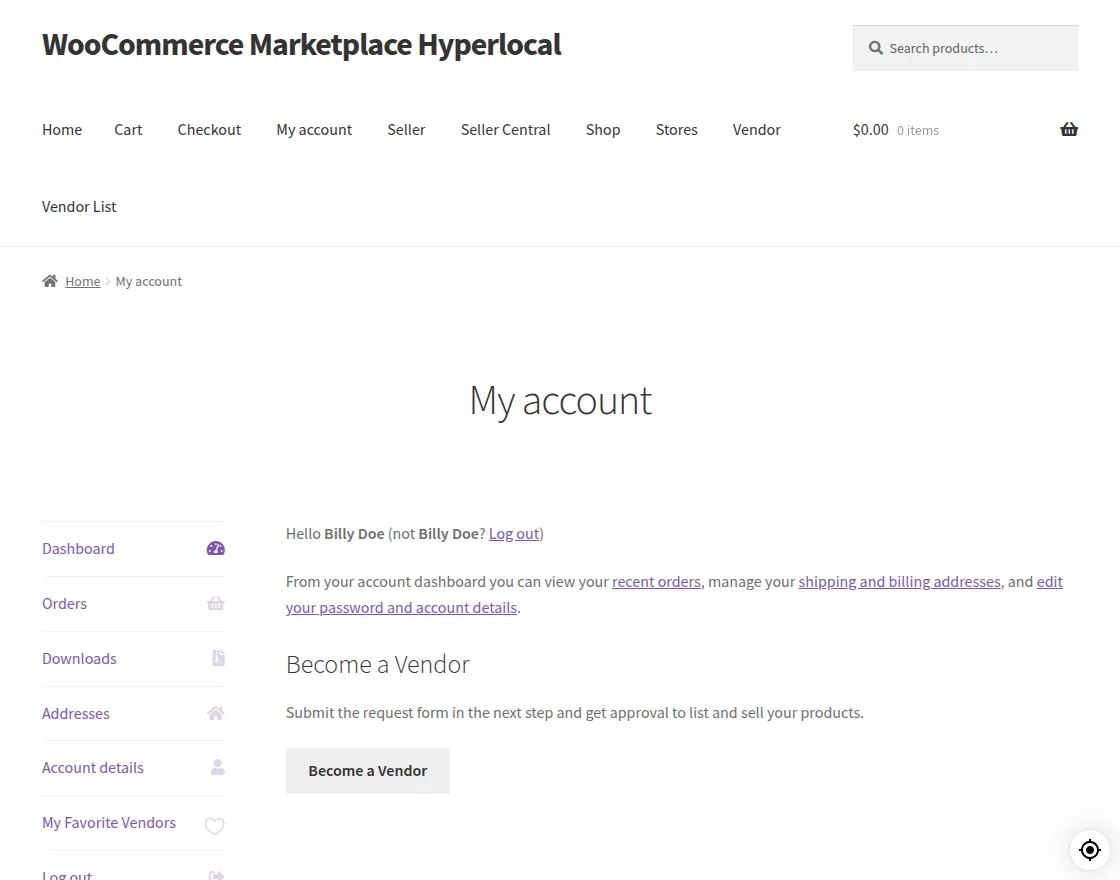The image size is (1120, 880).
Task: Open the Vendor menu item
Action: [x=756, y=129]
